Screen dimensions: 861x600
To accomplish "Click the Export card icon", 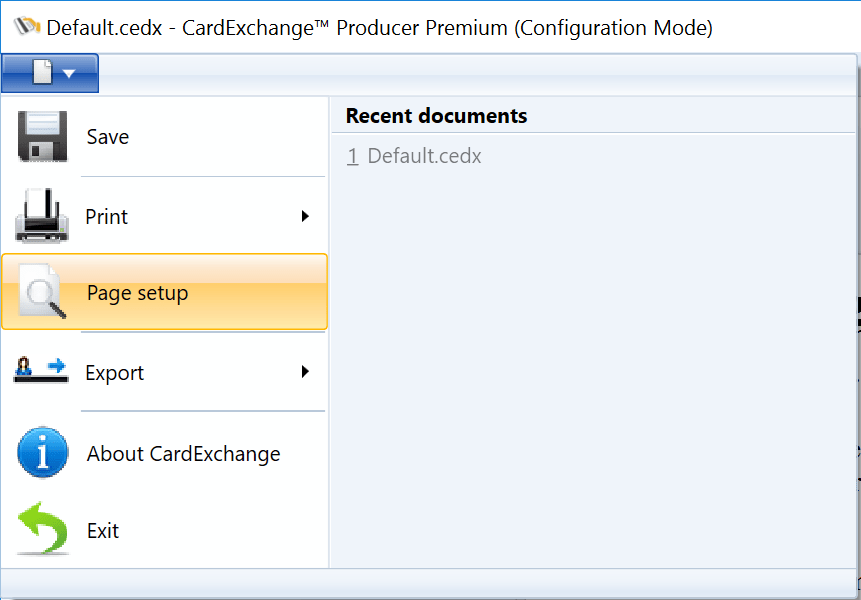I will tap(41, 371).
